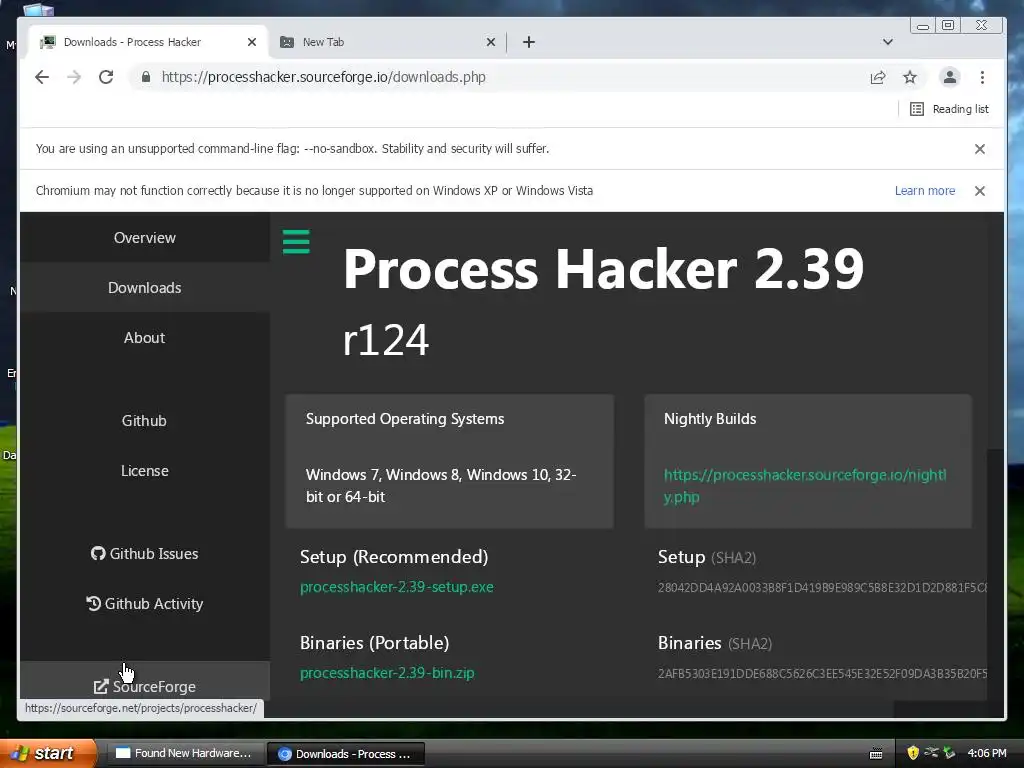Click the on-screen keyboard tray icon

876,754
